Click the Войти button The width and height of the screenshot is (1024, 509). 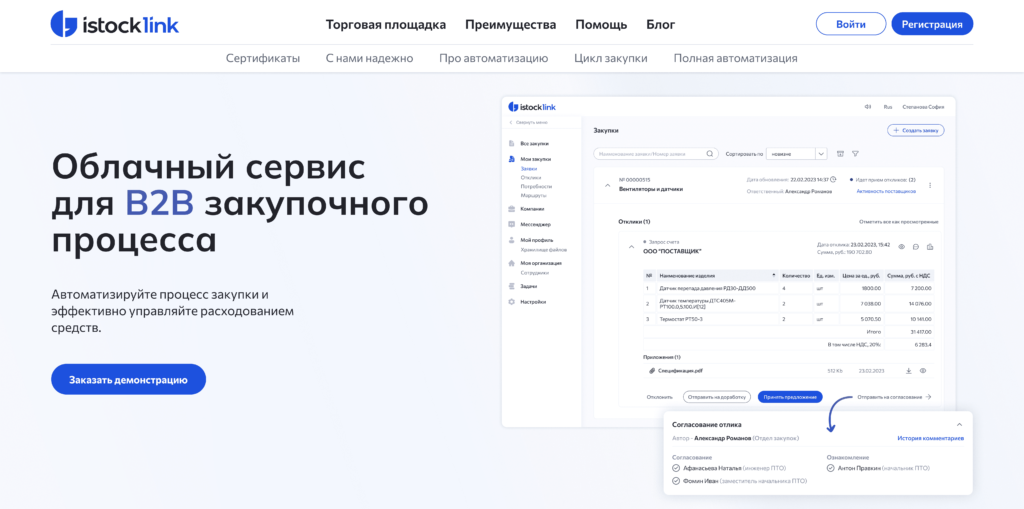click(851, 24)
